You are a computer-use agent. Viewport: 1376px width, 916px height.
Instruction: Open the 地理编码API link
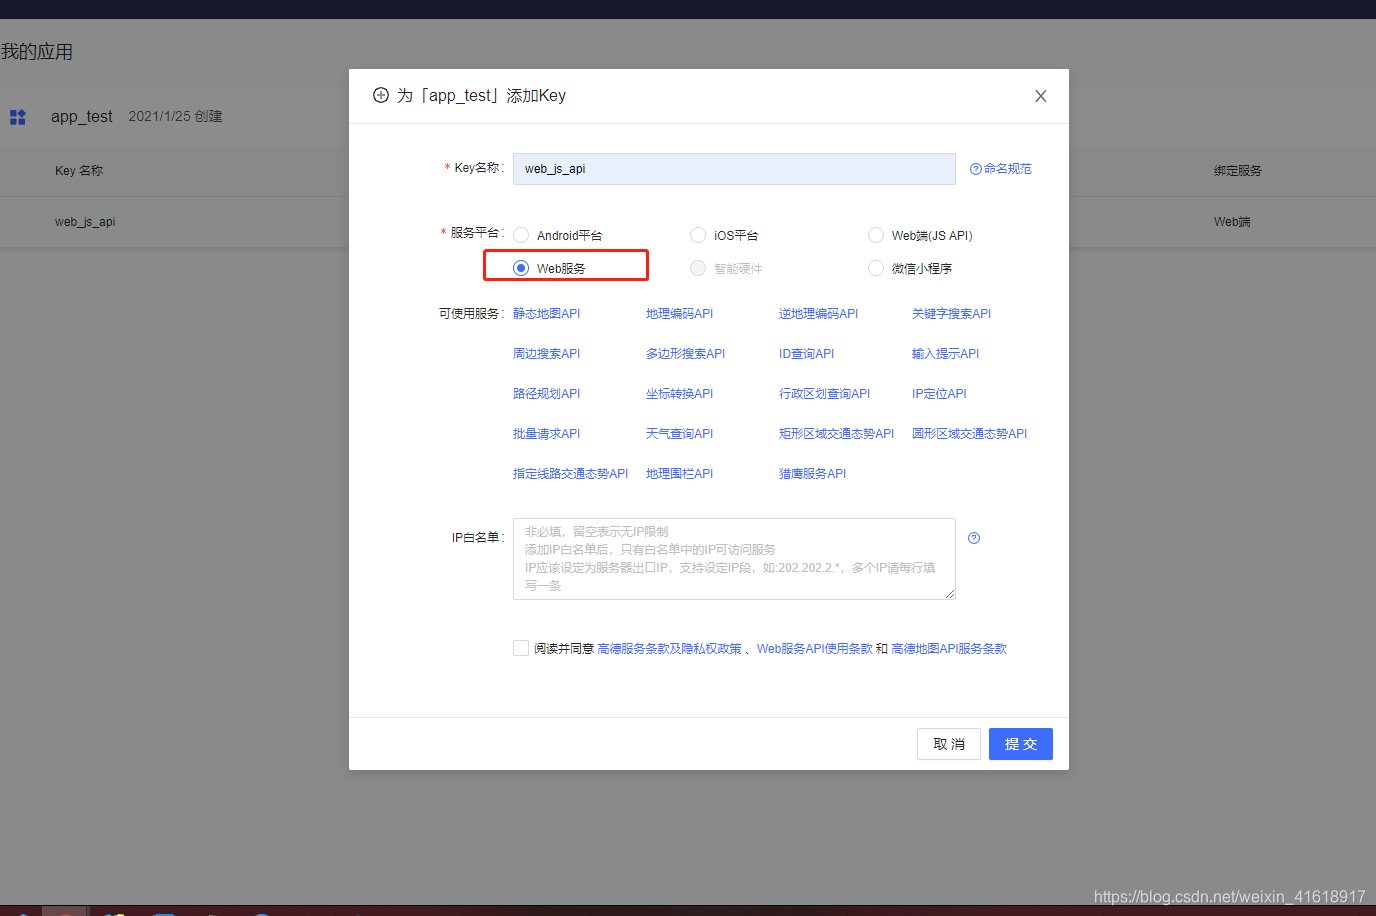point(679,314)
